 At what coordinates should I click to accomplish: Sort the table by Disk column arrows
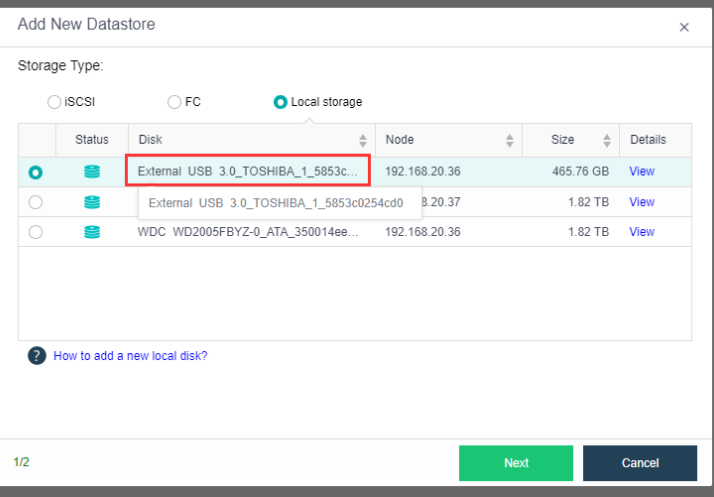click(363, 141)
